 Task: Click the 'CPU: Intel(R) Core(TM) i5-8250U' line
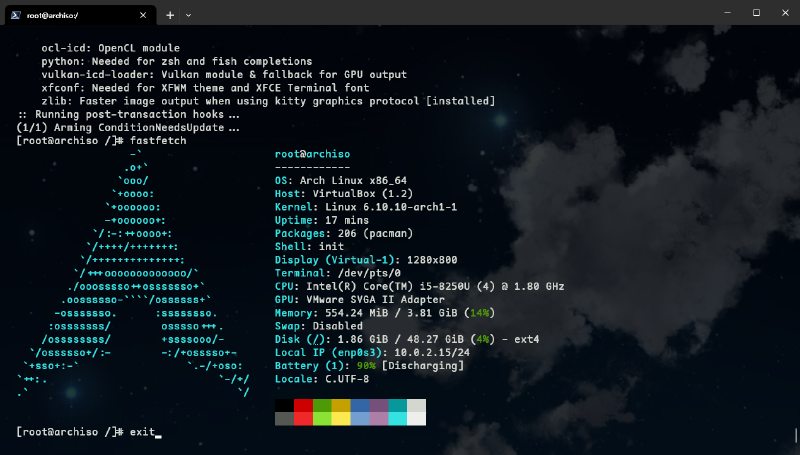point(419,287)
